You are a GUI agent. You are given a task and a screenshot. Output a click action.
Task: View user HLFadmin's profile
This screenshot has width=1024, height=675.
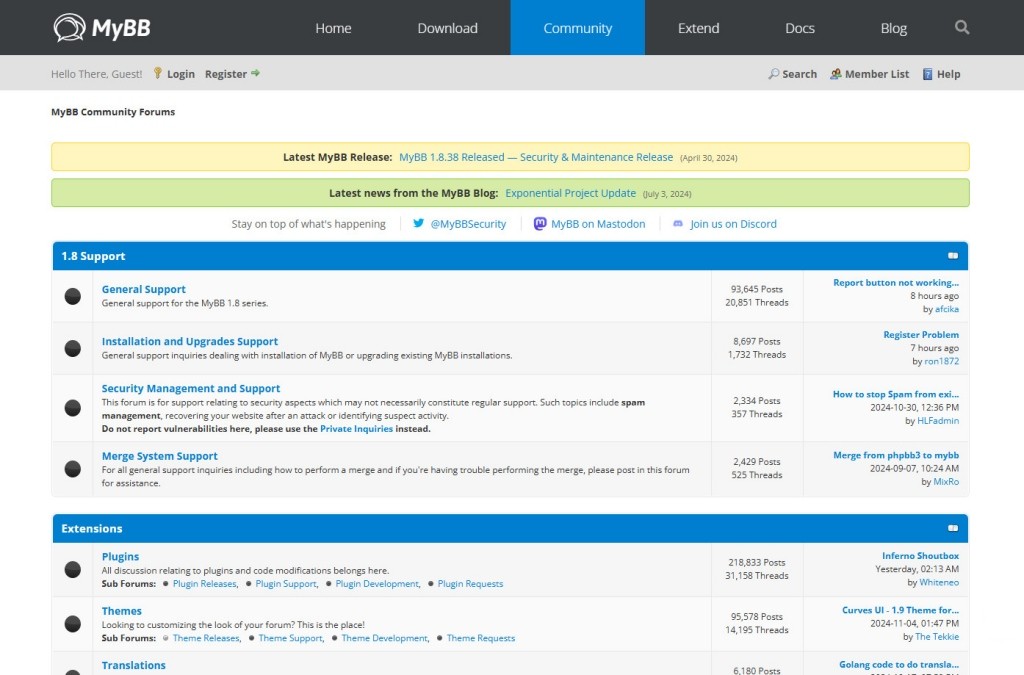(938, 420)
